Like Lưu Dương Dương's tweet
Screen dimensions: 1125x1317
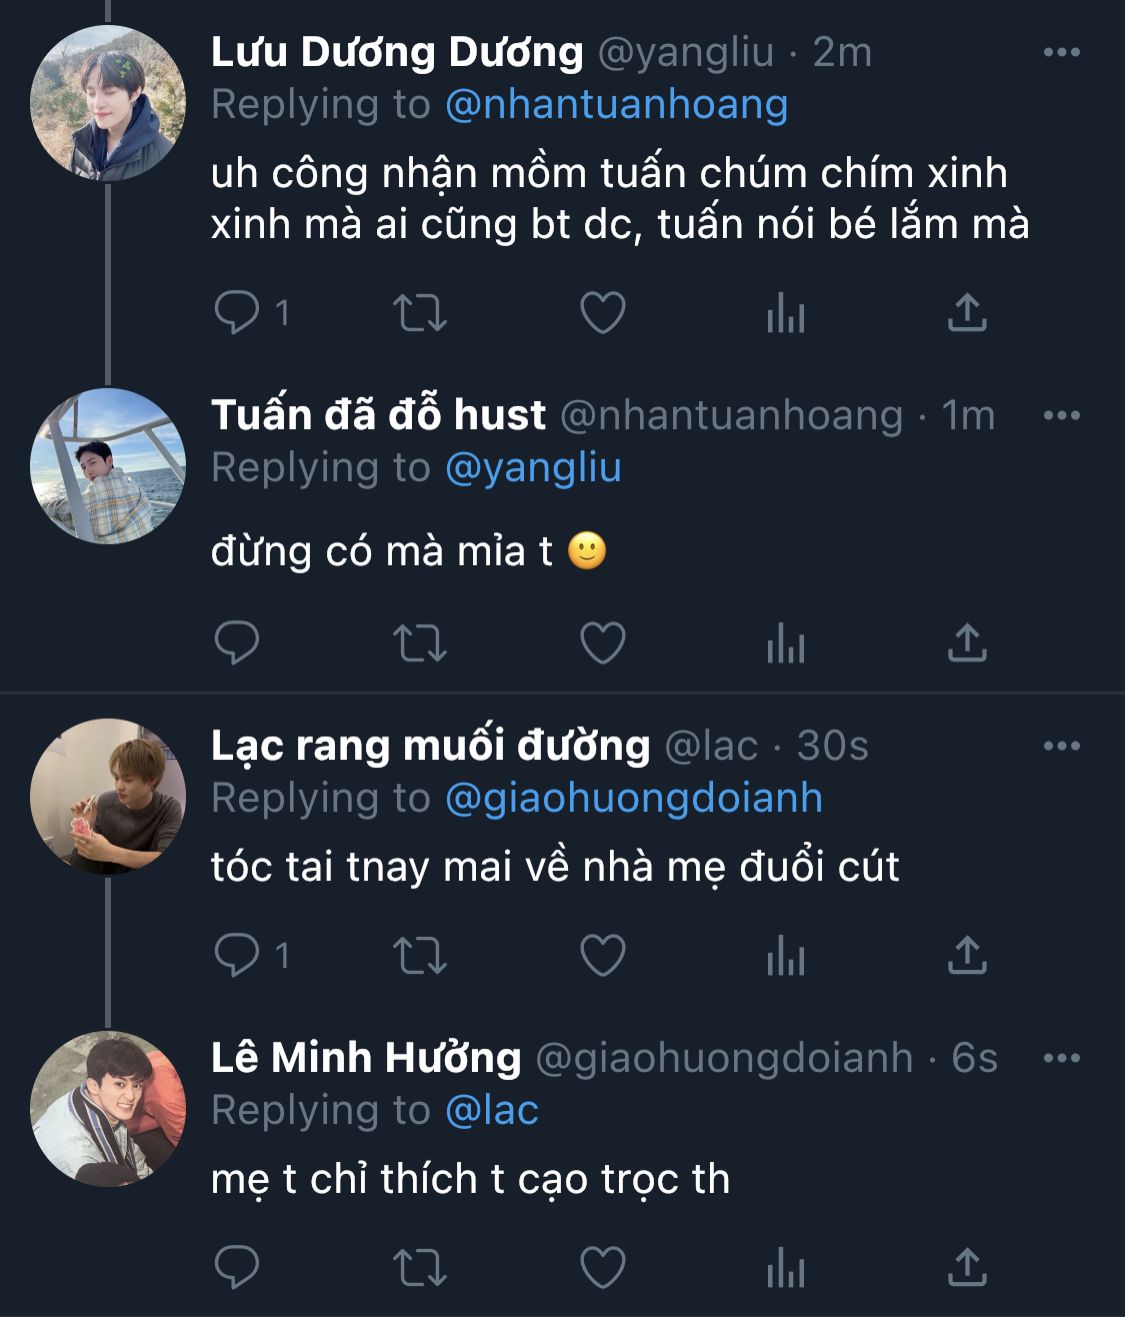coord(603,313)
